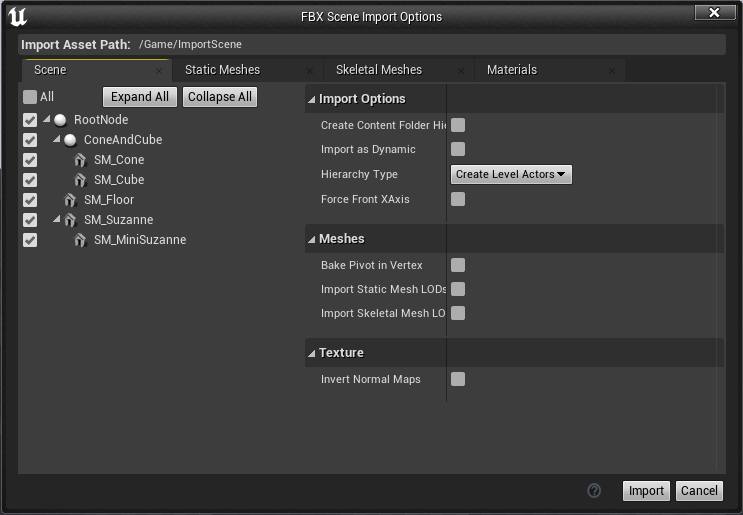The height and width of the screenshot is (515, 743).
Task: Select the SM_MiniSuzanne tree label
Action: coord(140,240)
